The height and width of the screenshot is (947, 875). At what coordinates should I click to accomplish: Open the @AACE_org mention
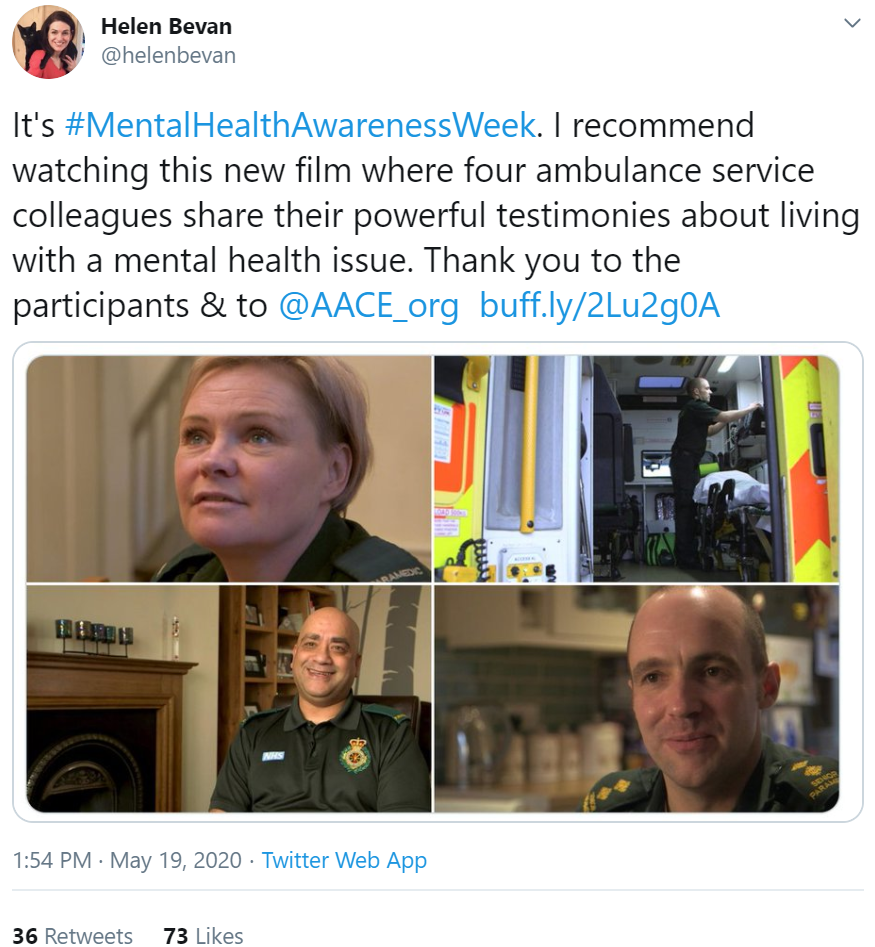[368, 306]
